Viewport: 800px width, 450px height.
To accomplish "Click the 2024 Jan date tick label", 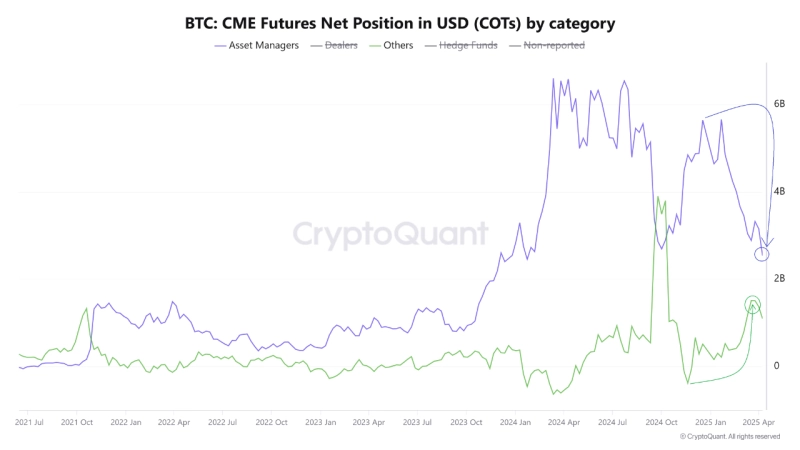I will 517,423.
